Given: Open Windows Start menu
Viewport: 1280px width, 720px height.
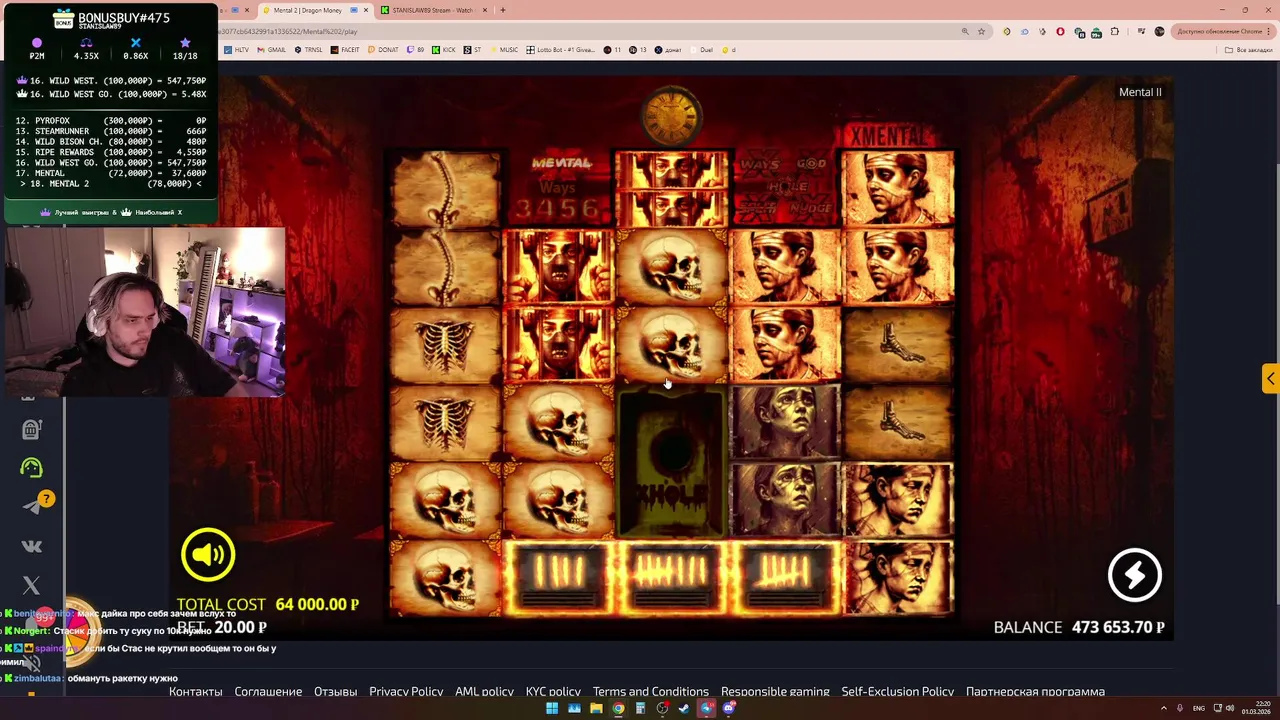Looking at the screenshot, I should coord(552,708).
